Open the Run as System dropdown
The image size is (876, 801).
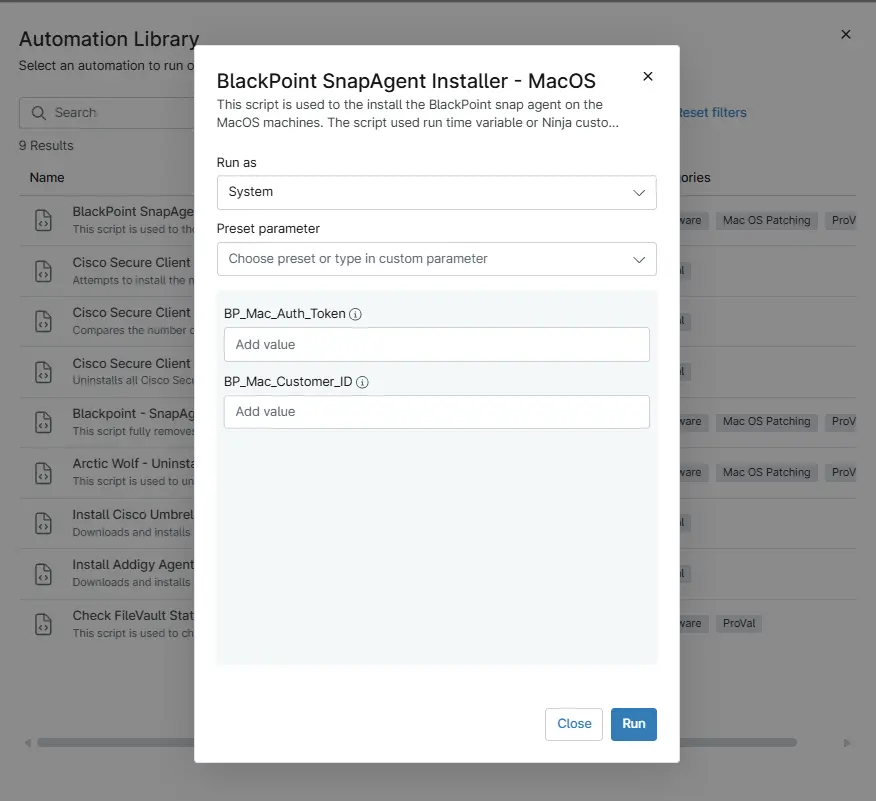436,192
